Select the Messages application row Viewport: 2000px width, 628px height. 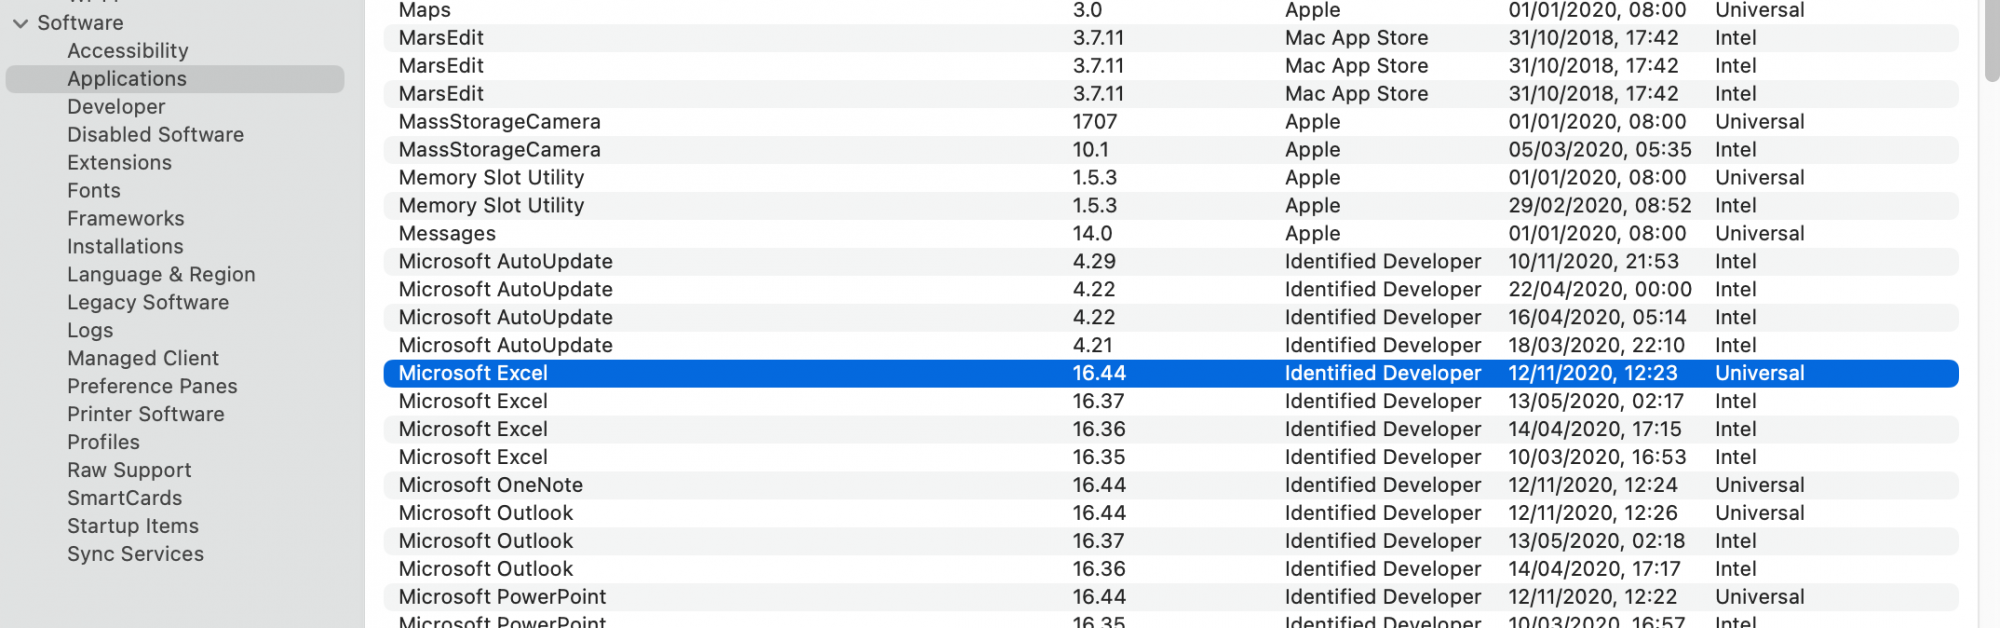pos(1171,234)
